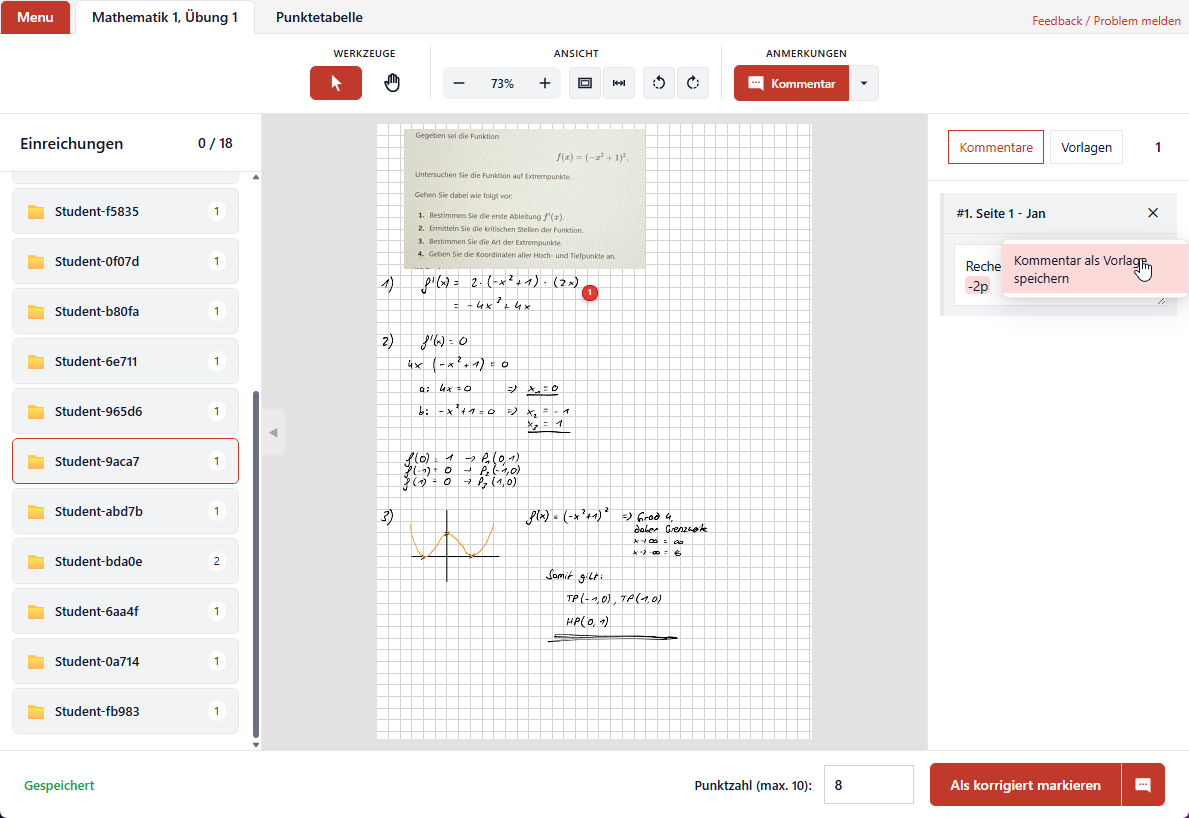Open Student-bda0e submission
Image resolution: width=1189 pixels, height=818 pixels.
(x=125, y=562)
